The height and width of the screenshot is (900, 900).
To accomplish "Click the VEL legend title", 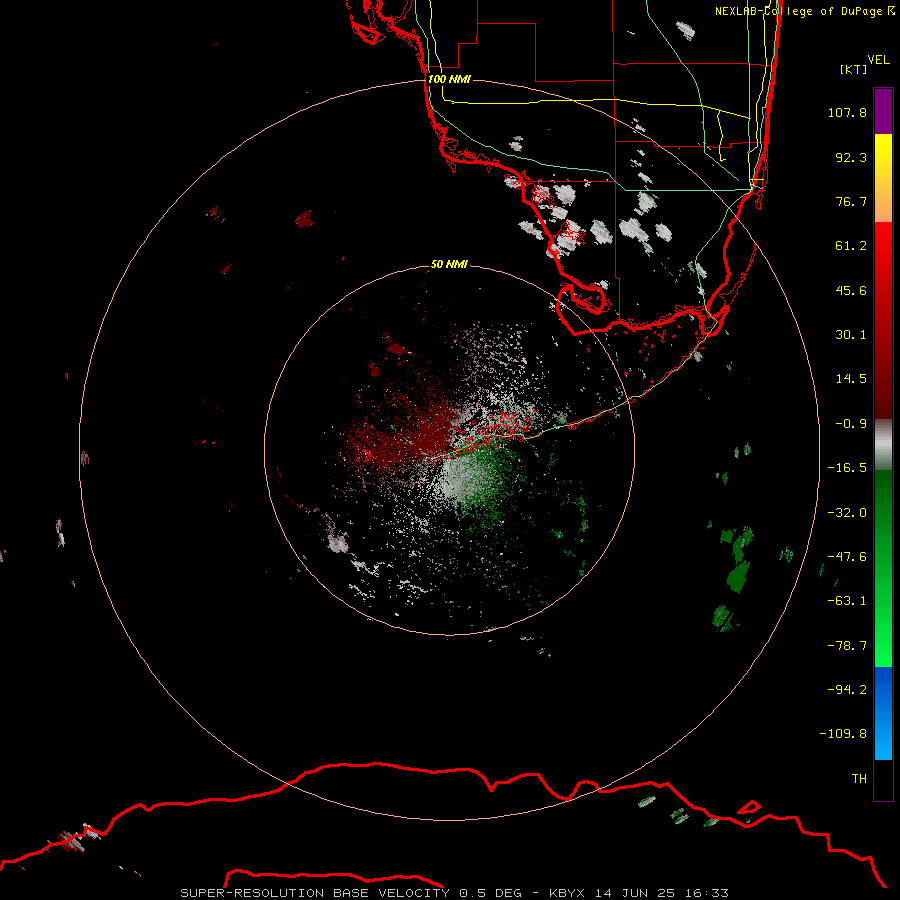I will (878, 60).
